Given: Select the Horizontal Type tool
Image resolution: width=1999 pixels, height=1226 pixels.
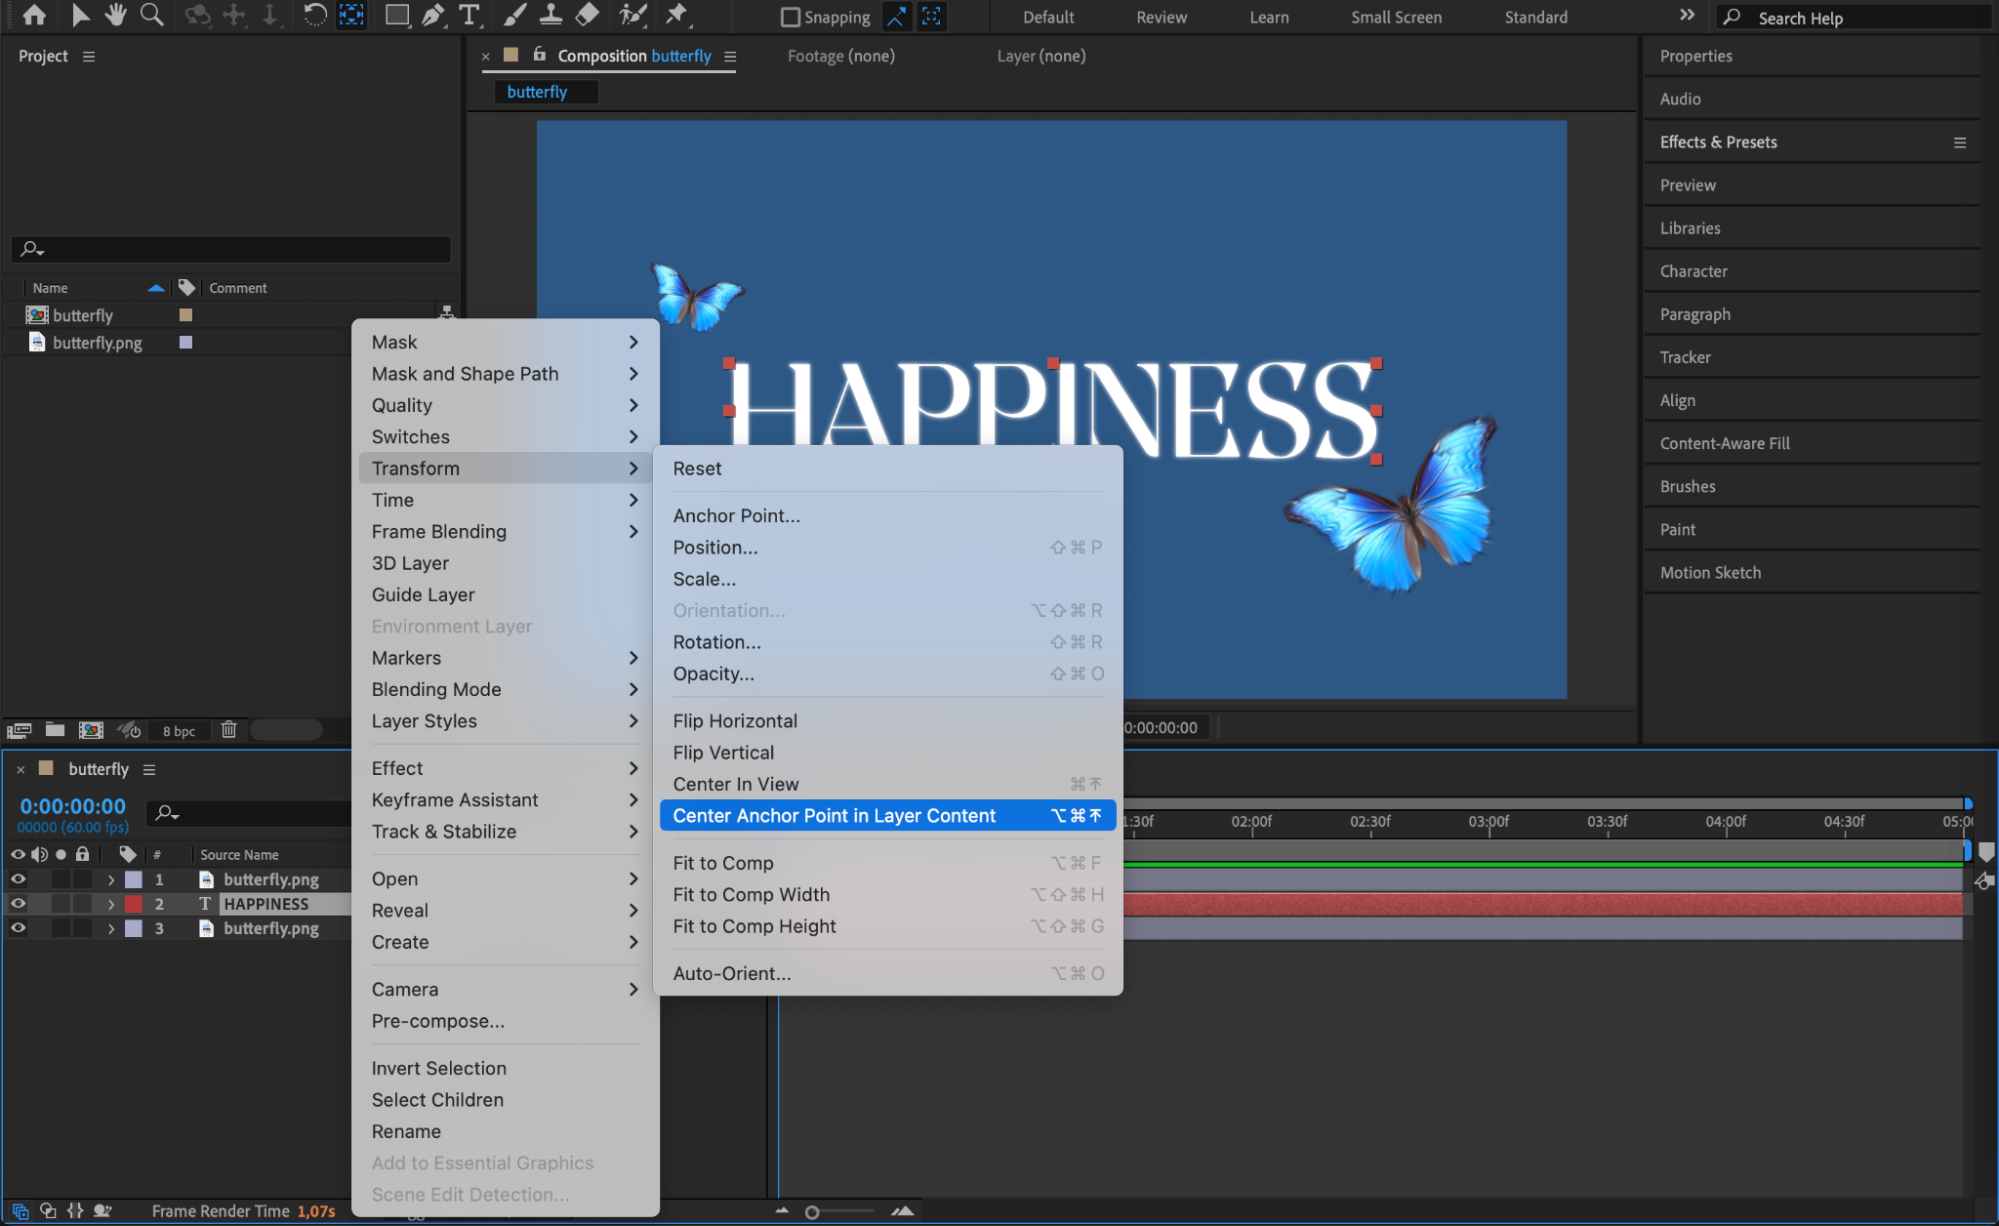Looking at the screenshot, I should click(469, 15).
